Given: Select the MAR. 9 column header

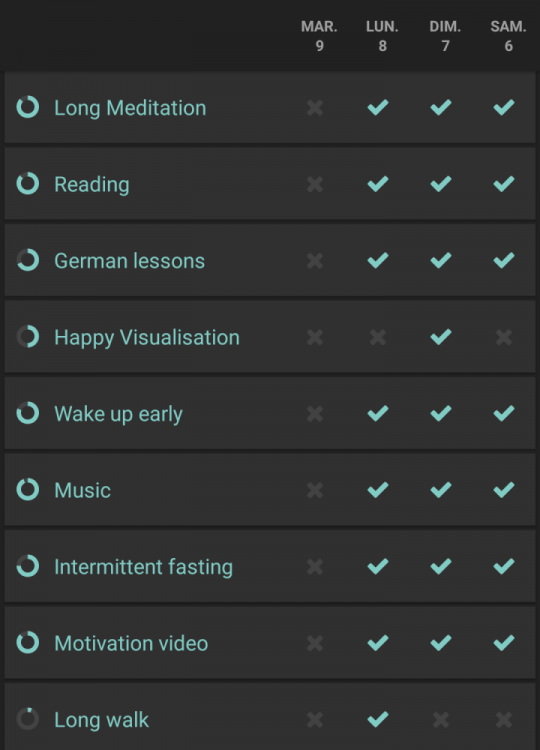Looking at the screenshot, I should [319, 36].
